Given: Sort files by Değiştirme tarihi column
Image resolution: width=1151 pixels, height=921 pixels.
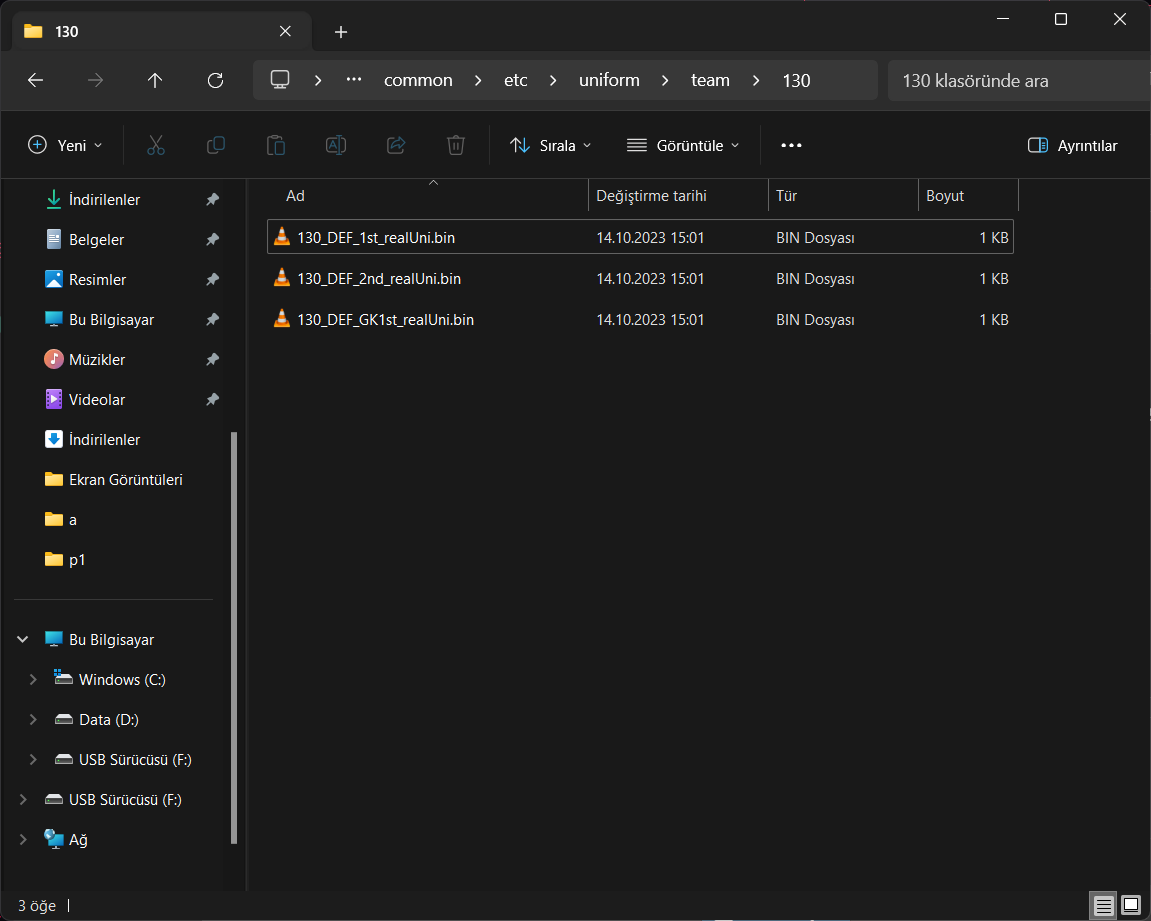Looking at the screenshot, I should pyautogui.click(x=651, y=196).
